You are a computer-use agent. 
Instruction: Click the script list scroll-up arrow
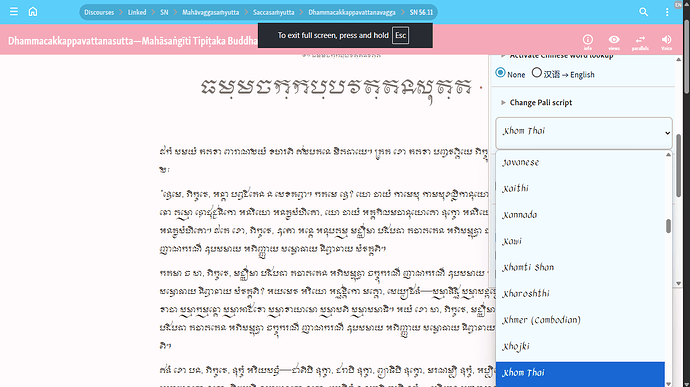click(x=668, y=155)
